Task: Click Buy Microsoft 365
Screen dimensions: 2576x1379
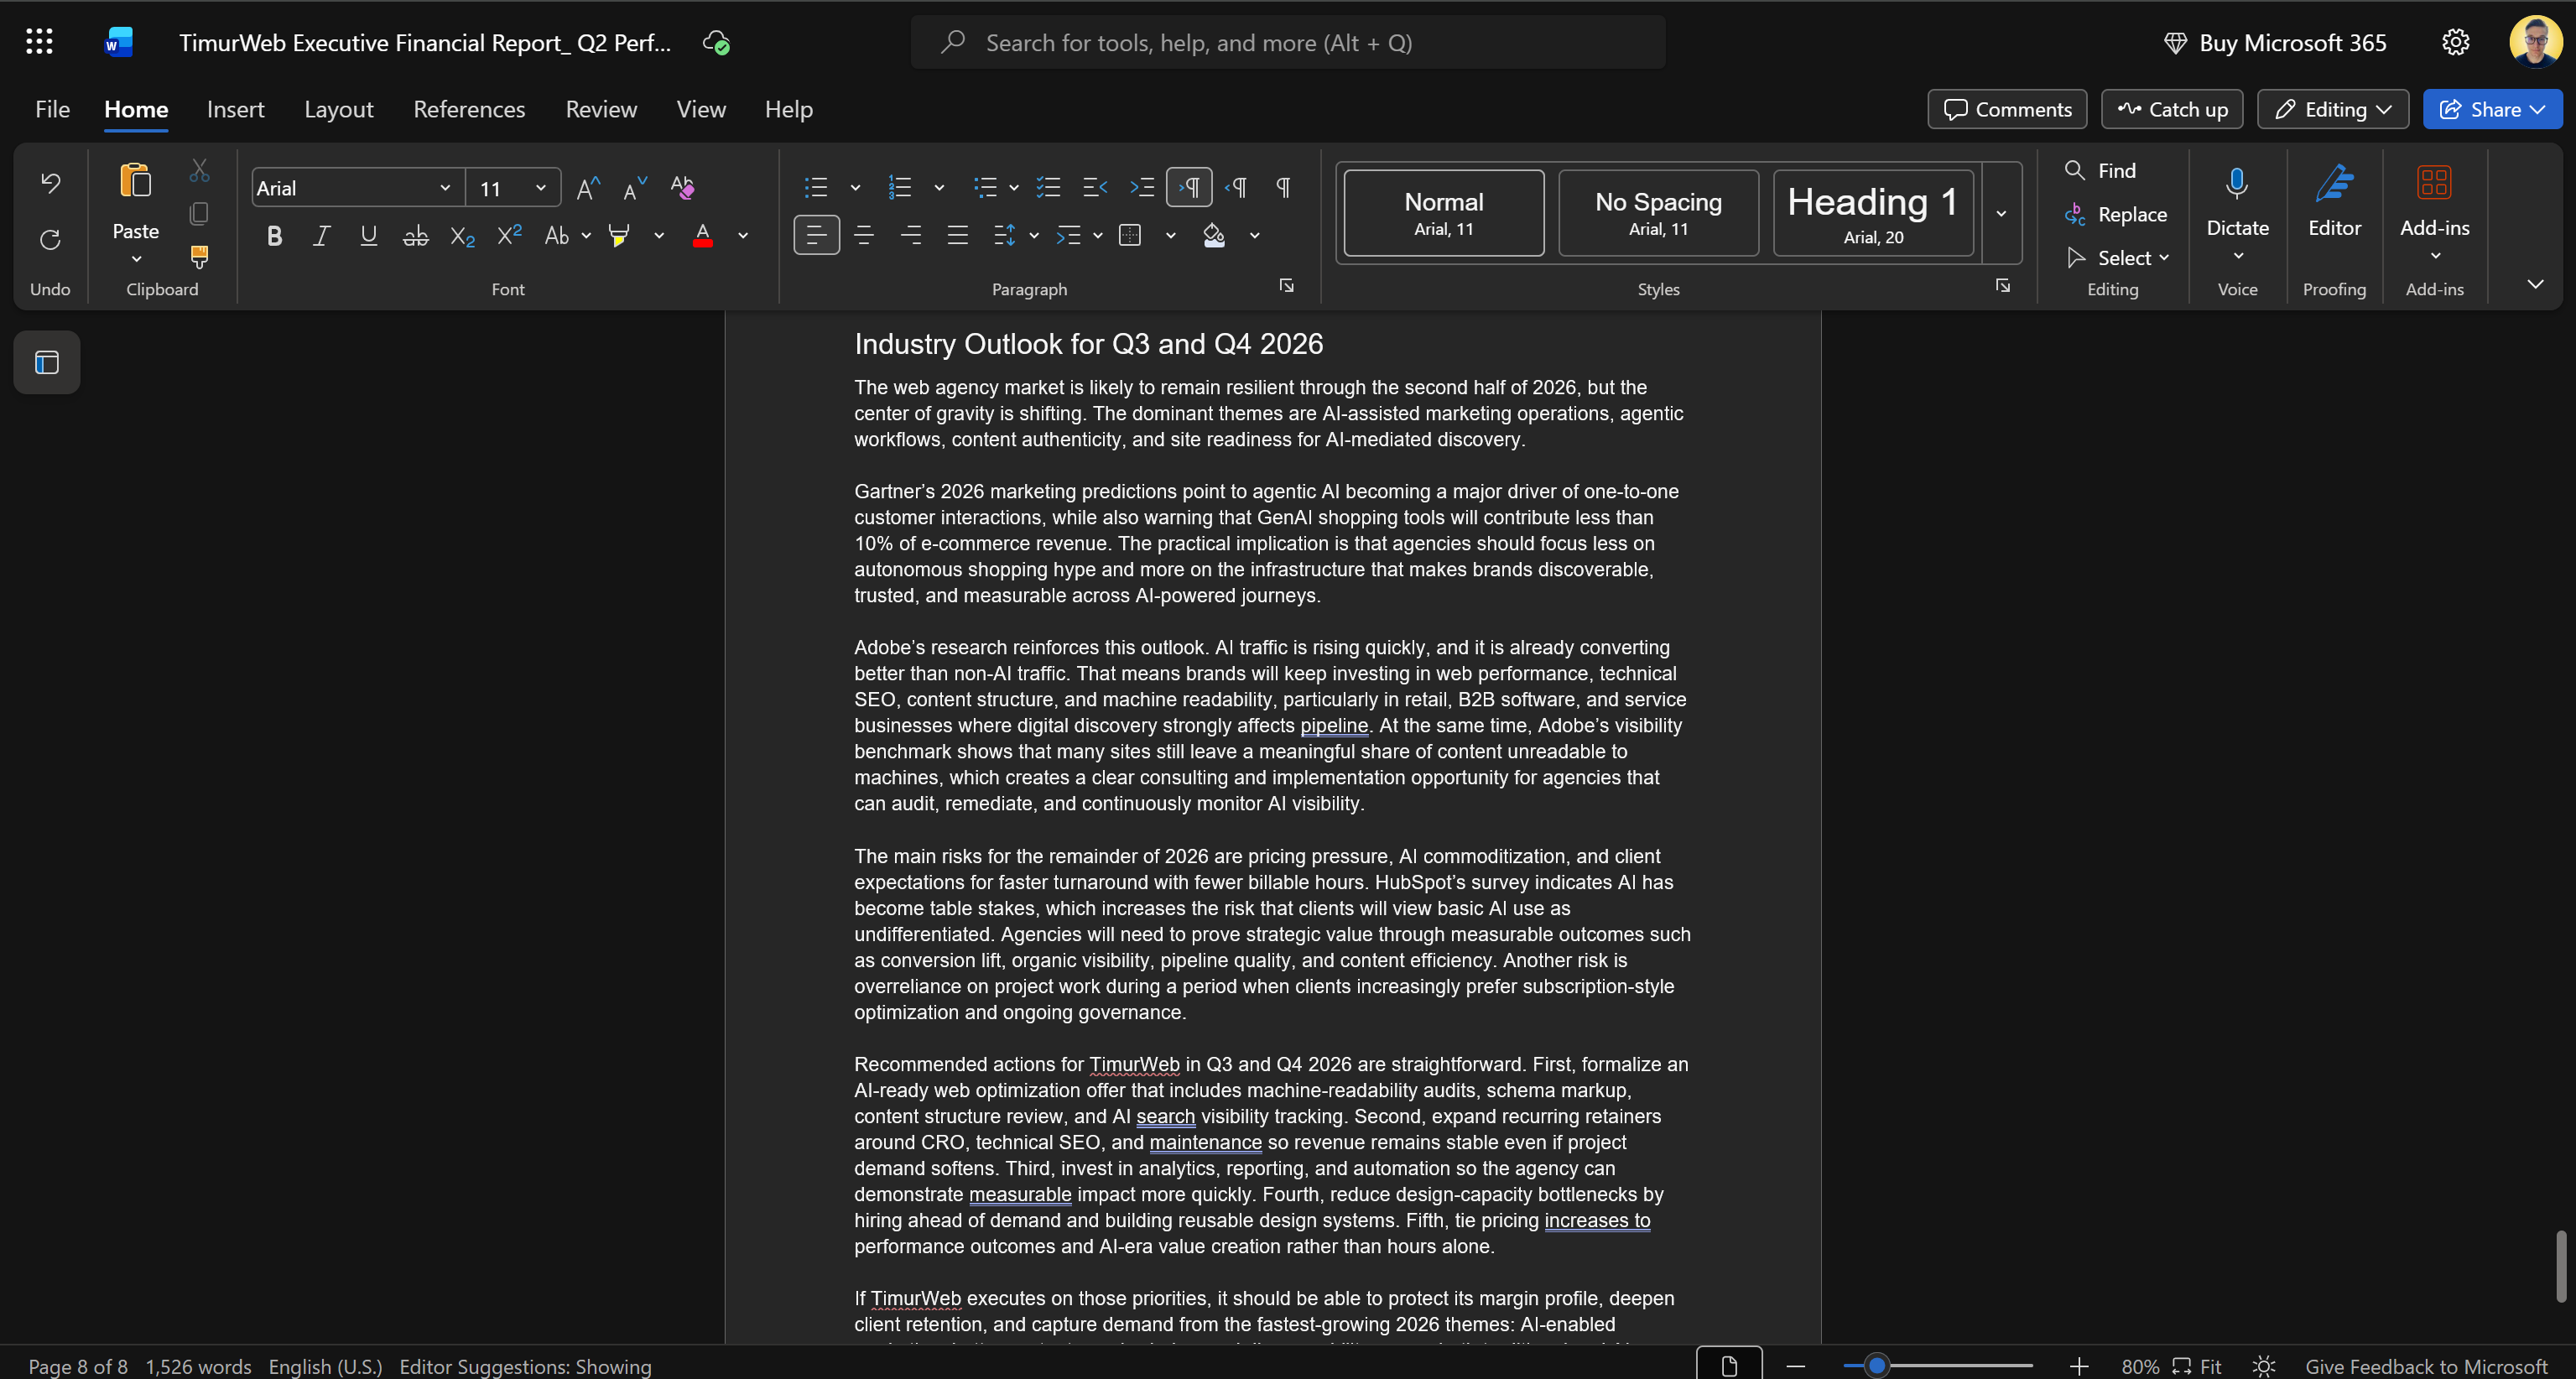Action: tap(2275, 42)
